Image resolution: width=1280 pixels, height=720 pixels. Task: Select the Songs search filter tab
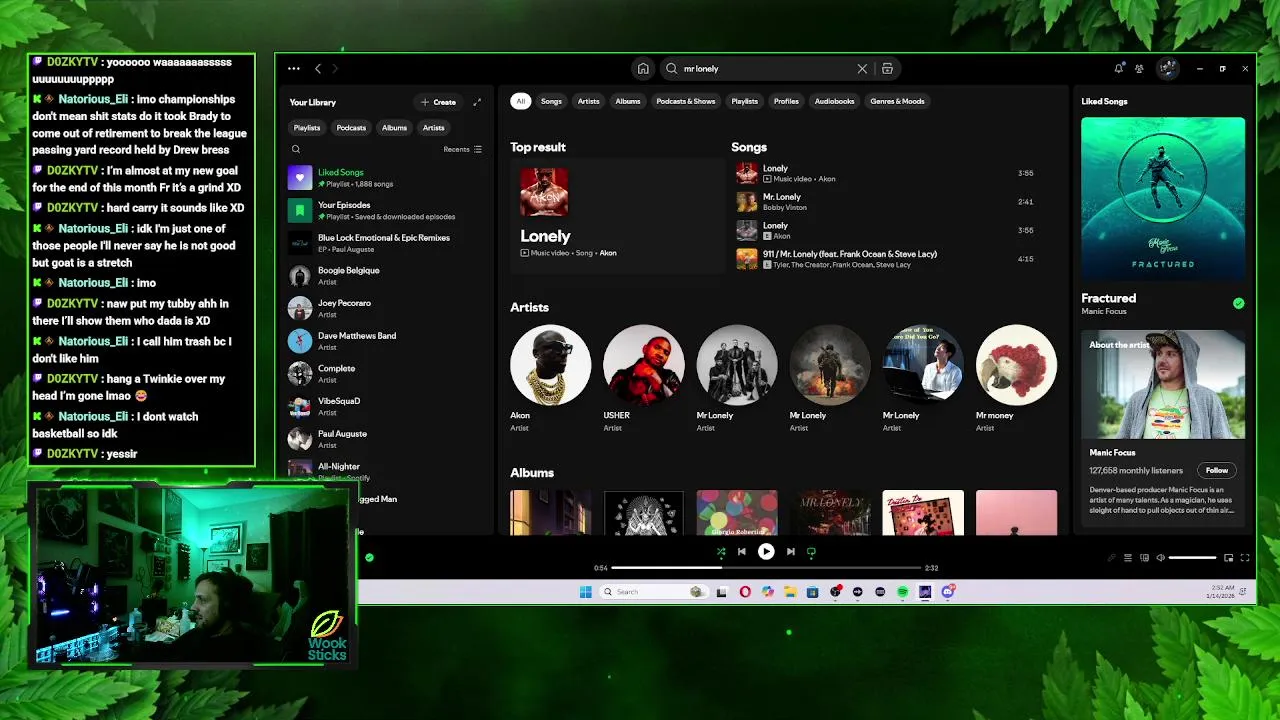tap(551, 101)
